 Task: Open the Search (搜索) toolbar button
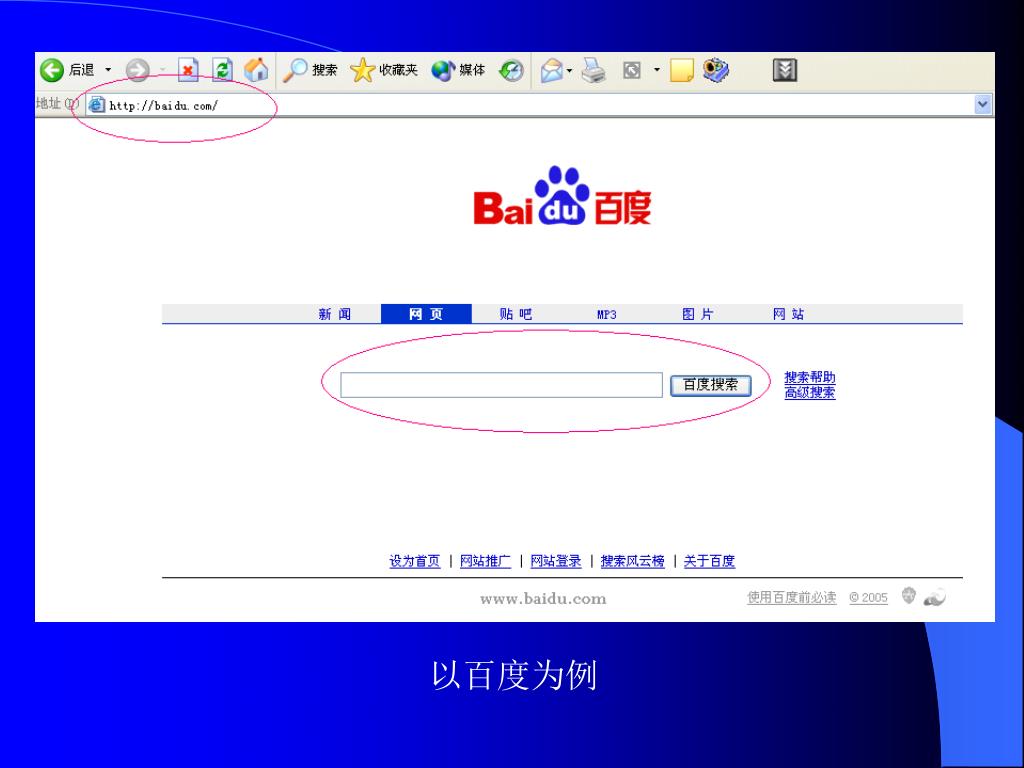(310, 70)
